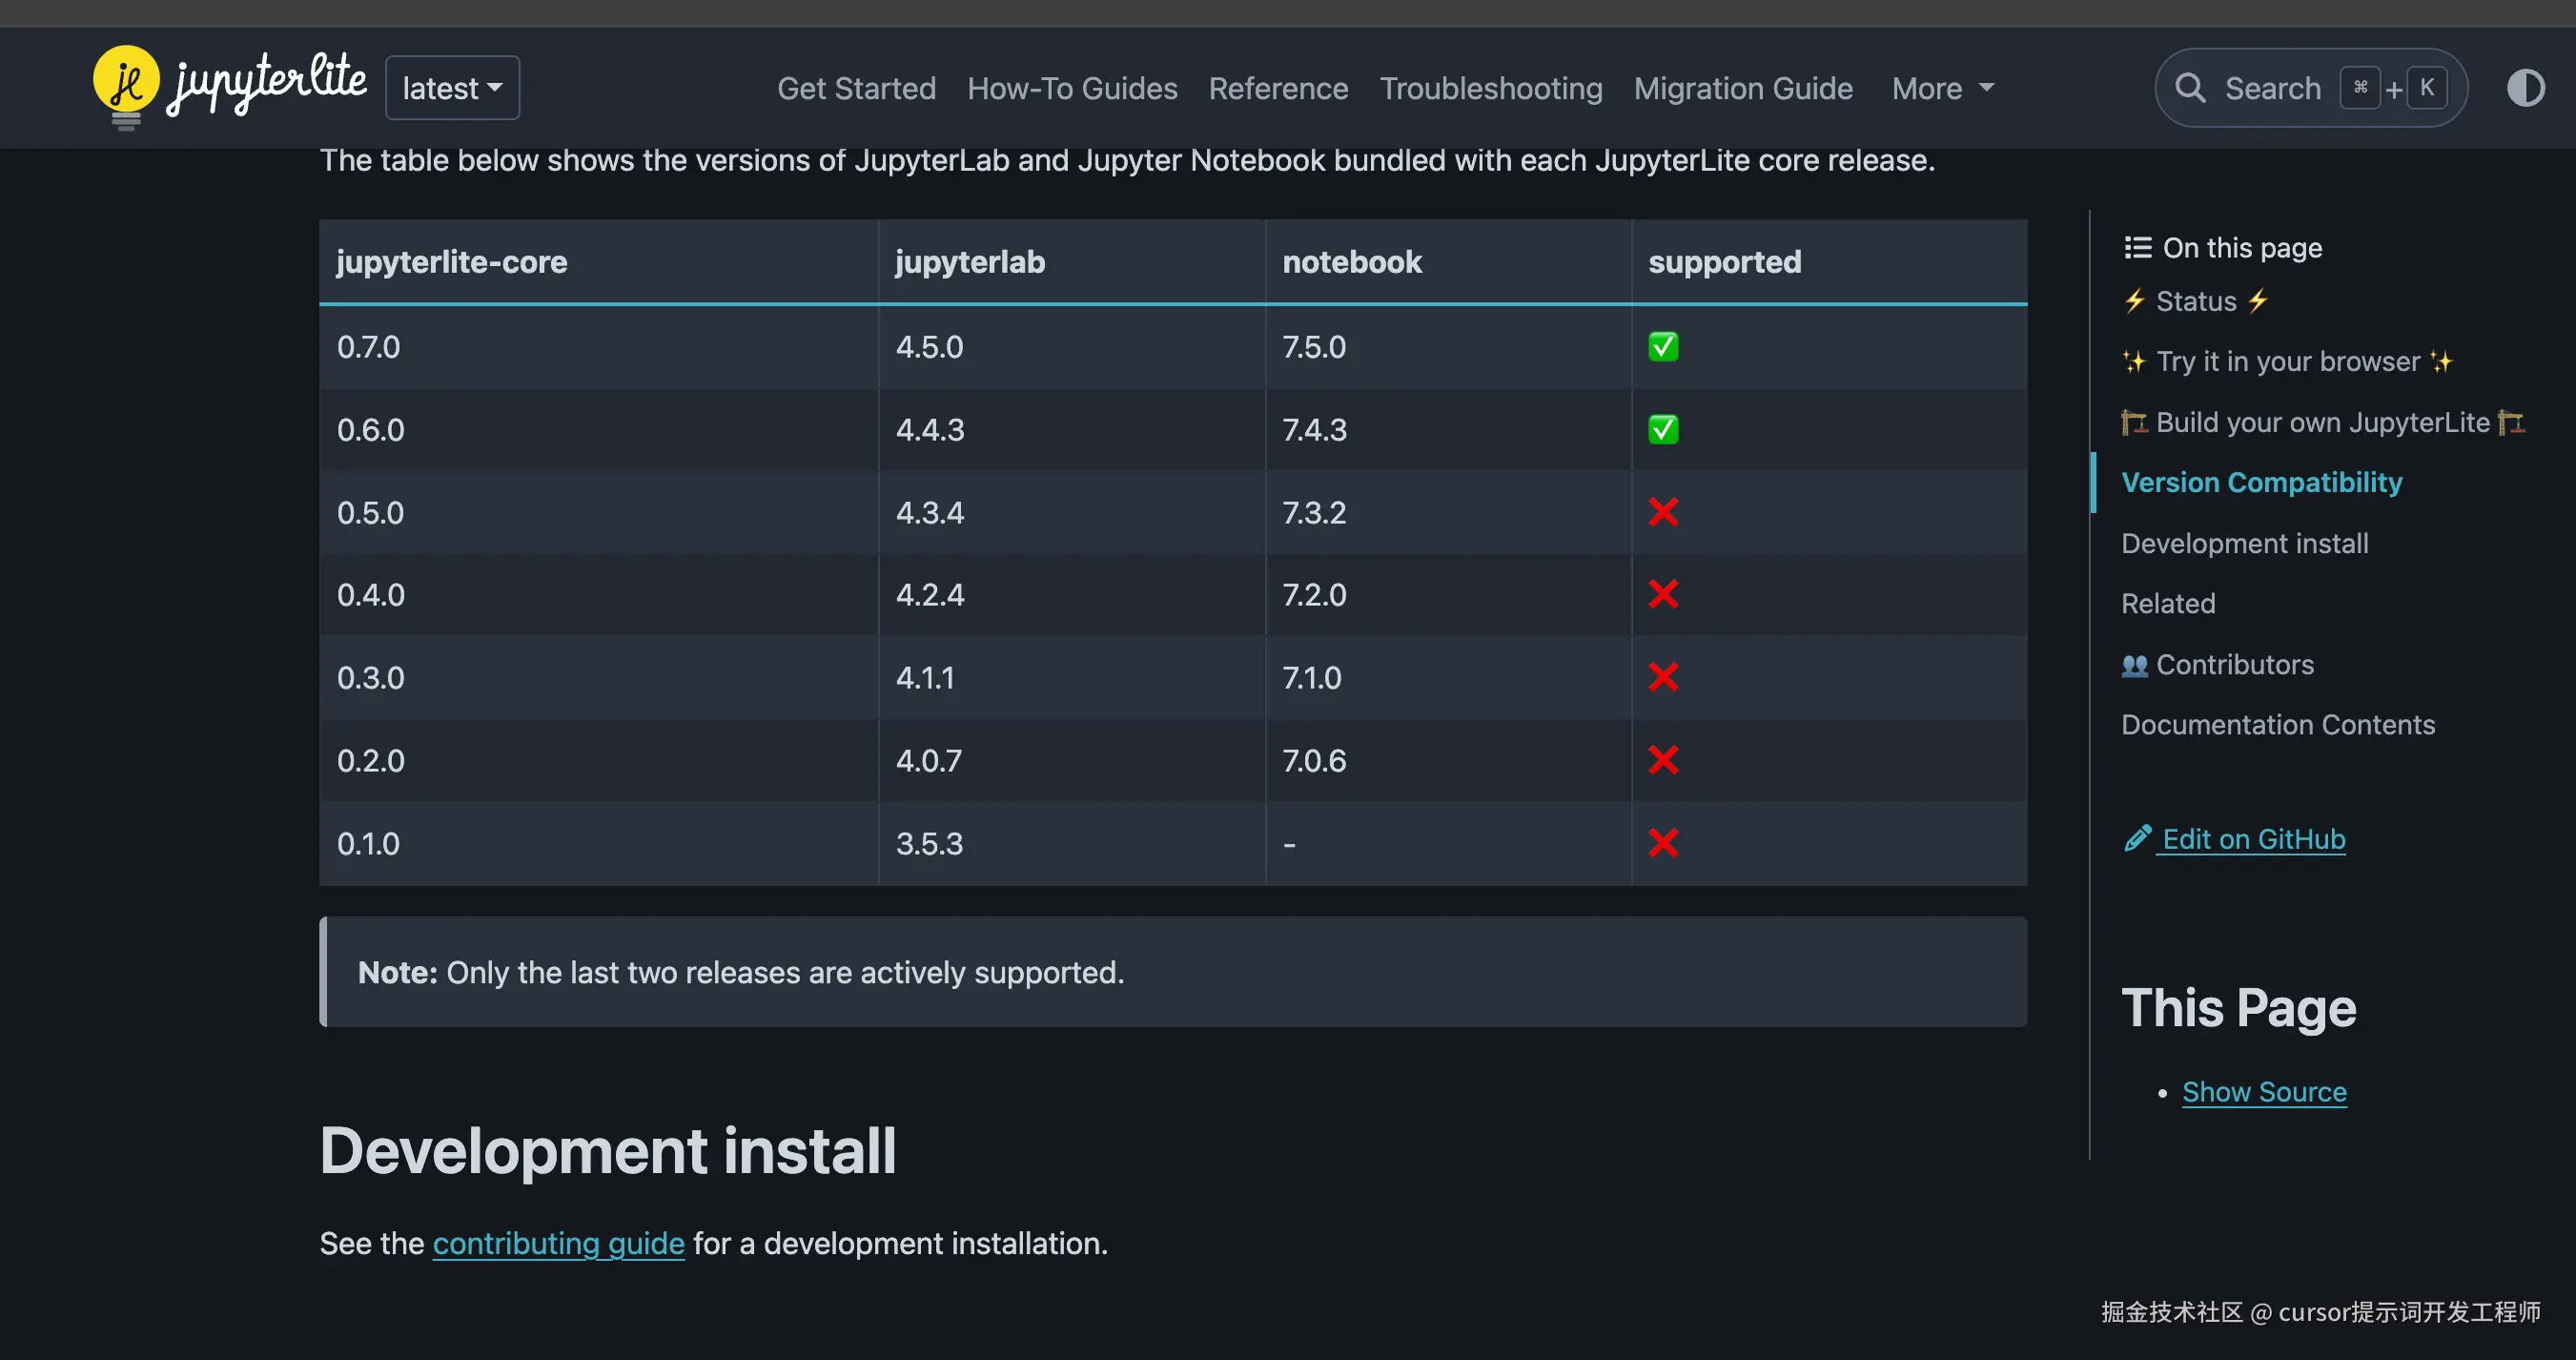Viewport: 2576px width, 1360px height.
Task: Focus the Search field
Action: point(2272,88)
